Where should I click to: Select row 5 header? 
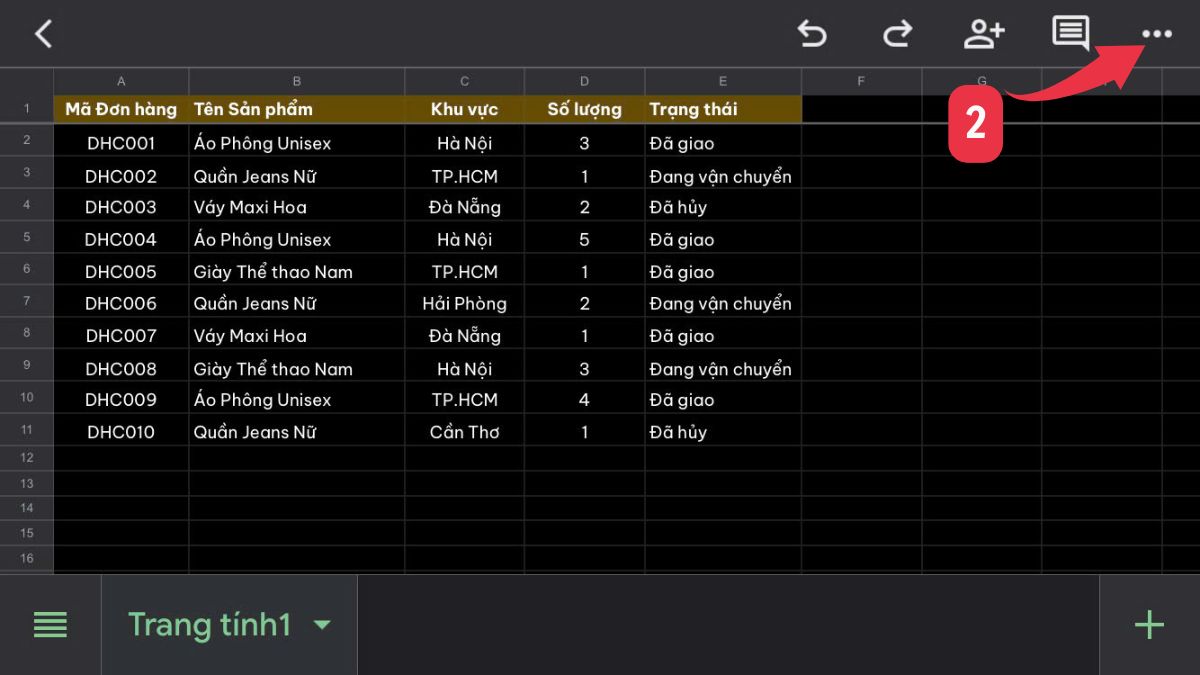(x=26, y=239)
